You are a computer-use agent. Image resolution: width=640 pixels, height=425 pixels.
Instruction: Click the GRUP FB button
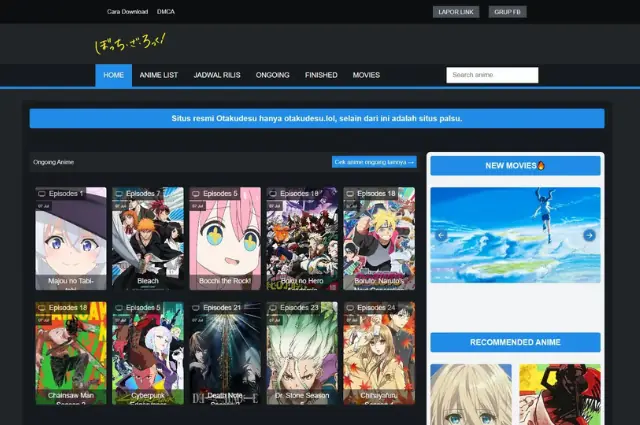pos(507,12)
